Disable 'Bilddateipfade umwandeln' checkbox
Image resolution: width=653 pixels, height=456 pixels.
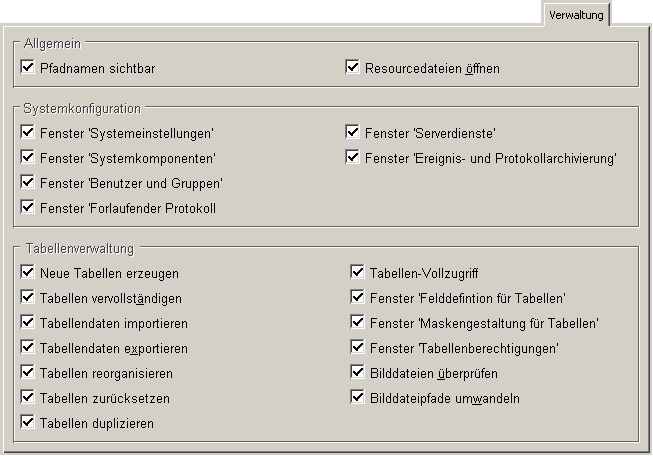(357, 397)
